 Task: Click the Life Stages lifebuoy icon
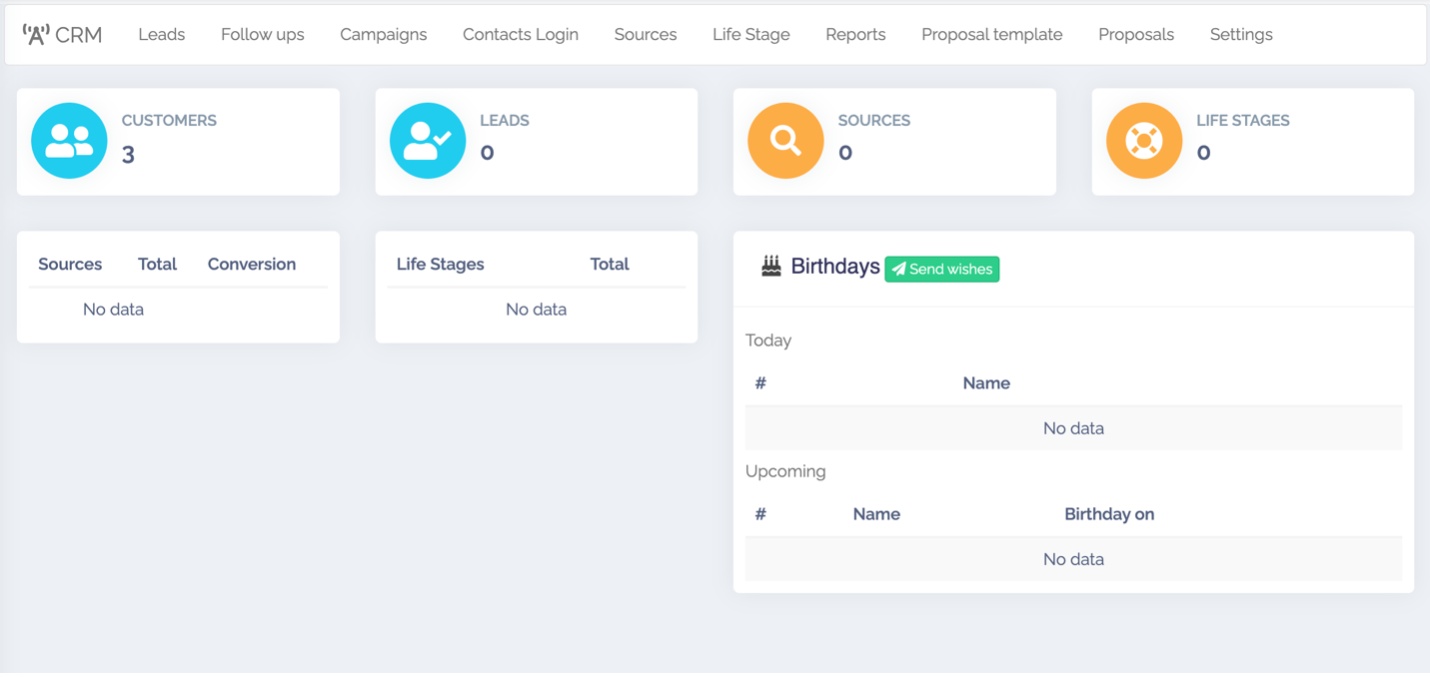(1143, 141)
